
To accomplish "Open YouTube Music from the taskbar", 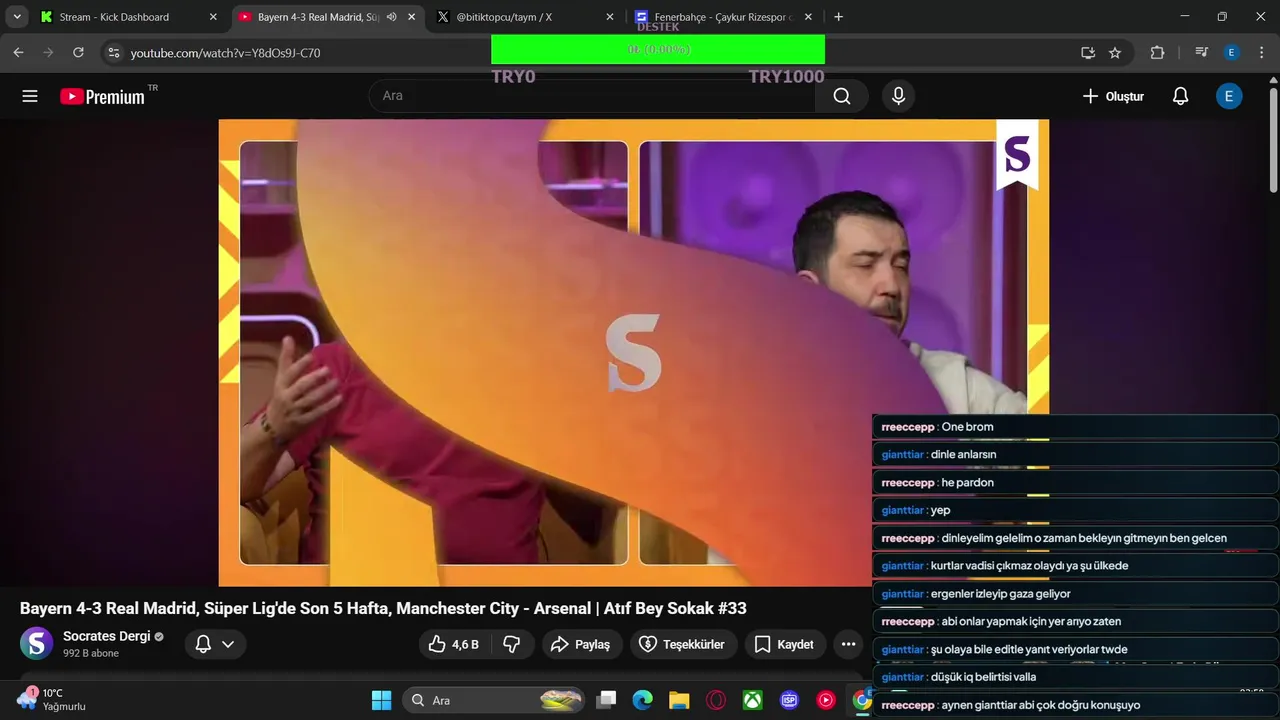I will point(826,700).
